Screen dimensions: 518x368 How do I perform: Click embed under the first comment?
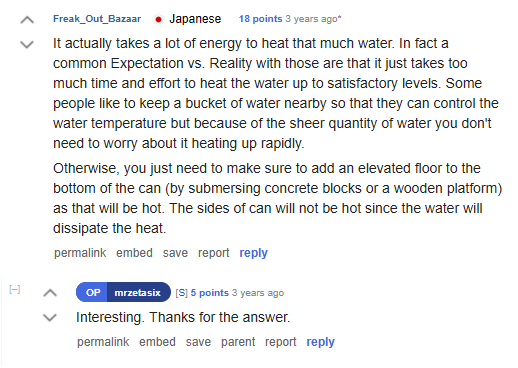coord(134,253)
